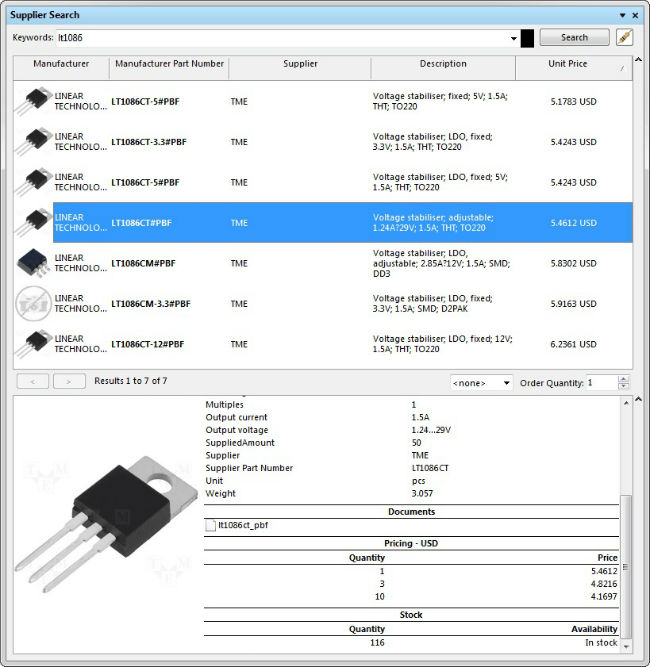Decrease Order Quantity with the down arrow
This screenshot has height=667, width=650.
tap(623, 386)
